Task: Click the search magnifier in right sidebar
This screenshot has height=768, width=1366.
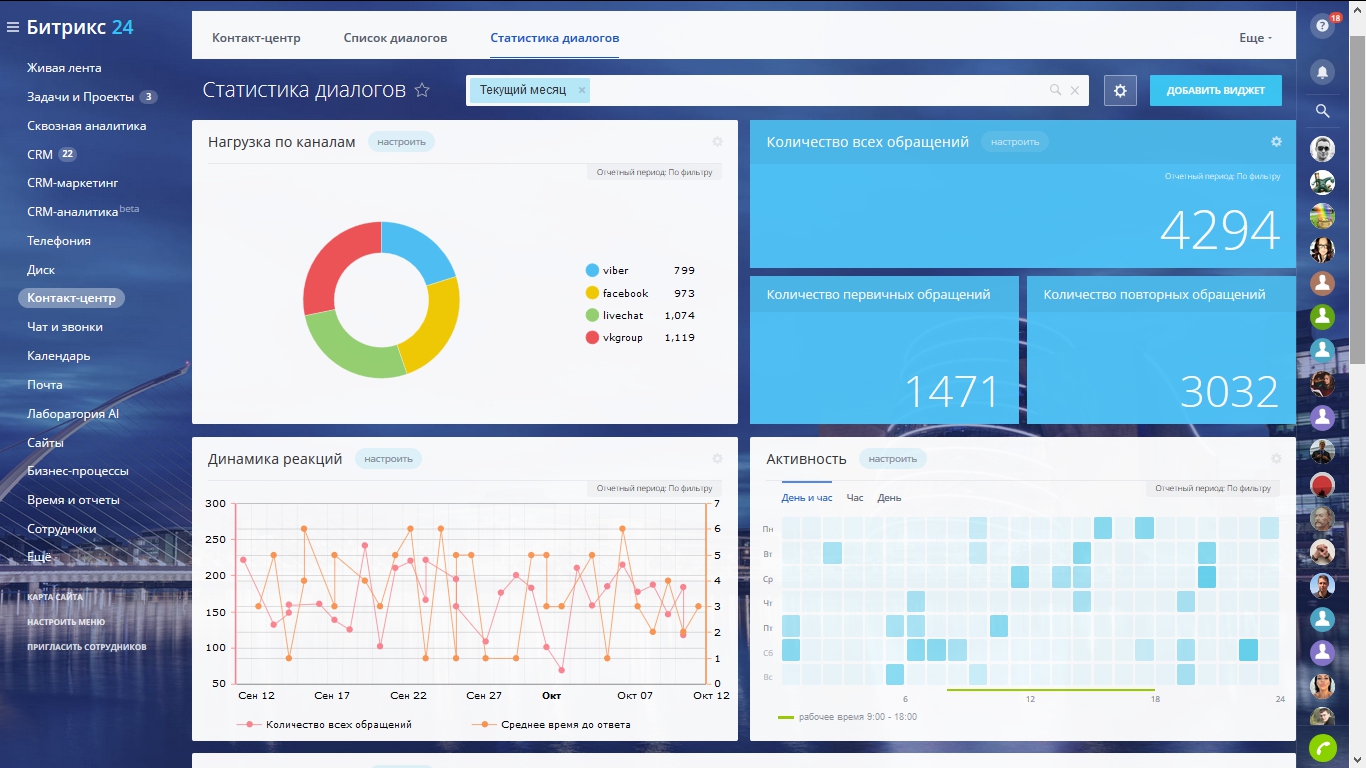Action: pyautogui.click(x=1322, y=111)
